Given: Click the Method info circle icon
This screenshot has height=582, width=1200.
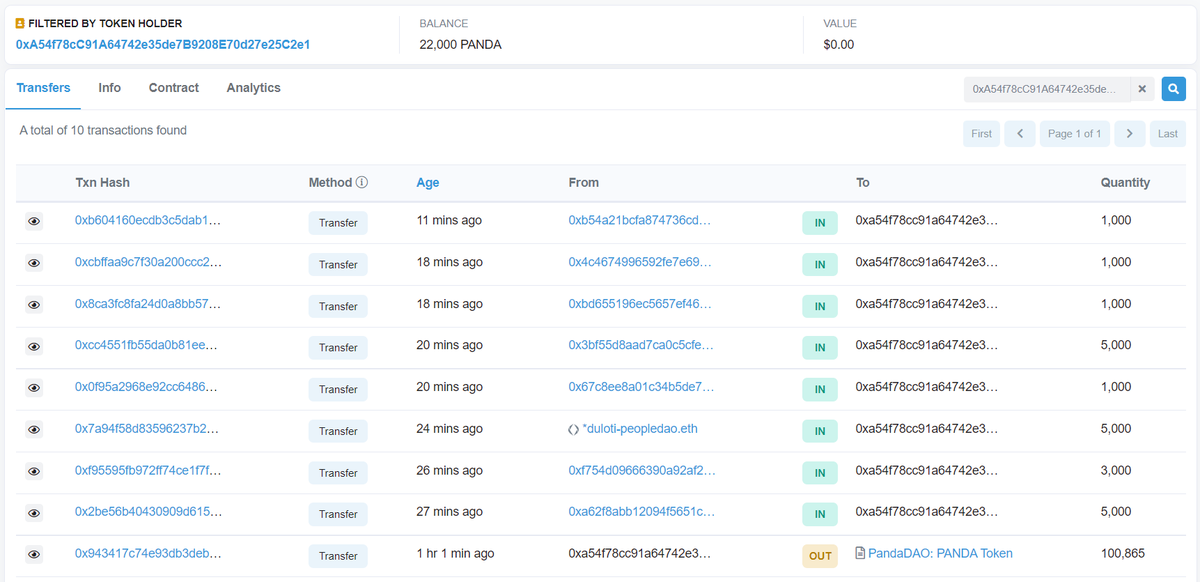Looking at the screenshot, I should click(362, 183).
